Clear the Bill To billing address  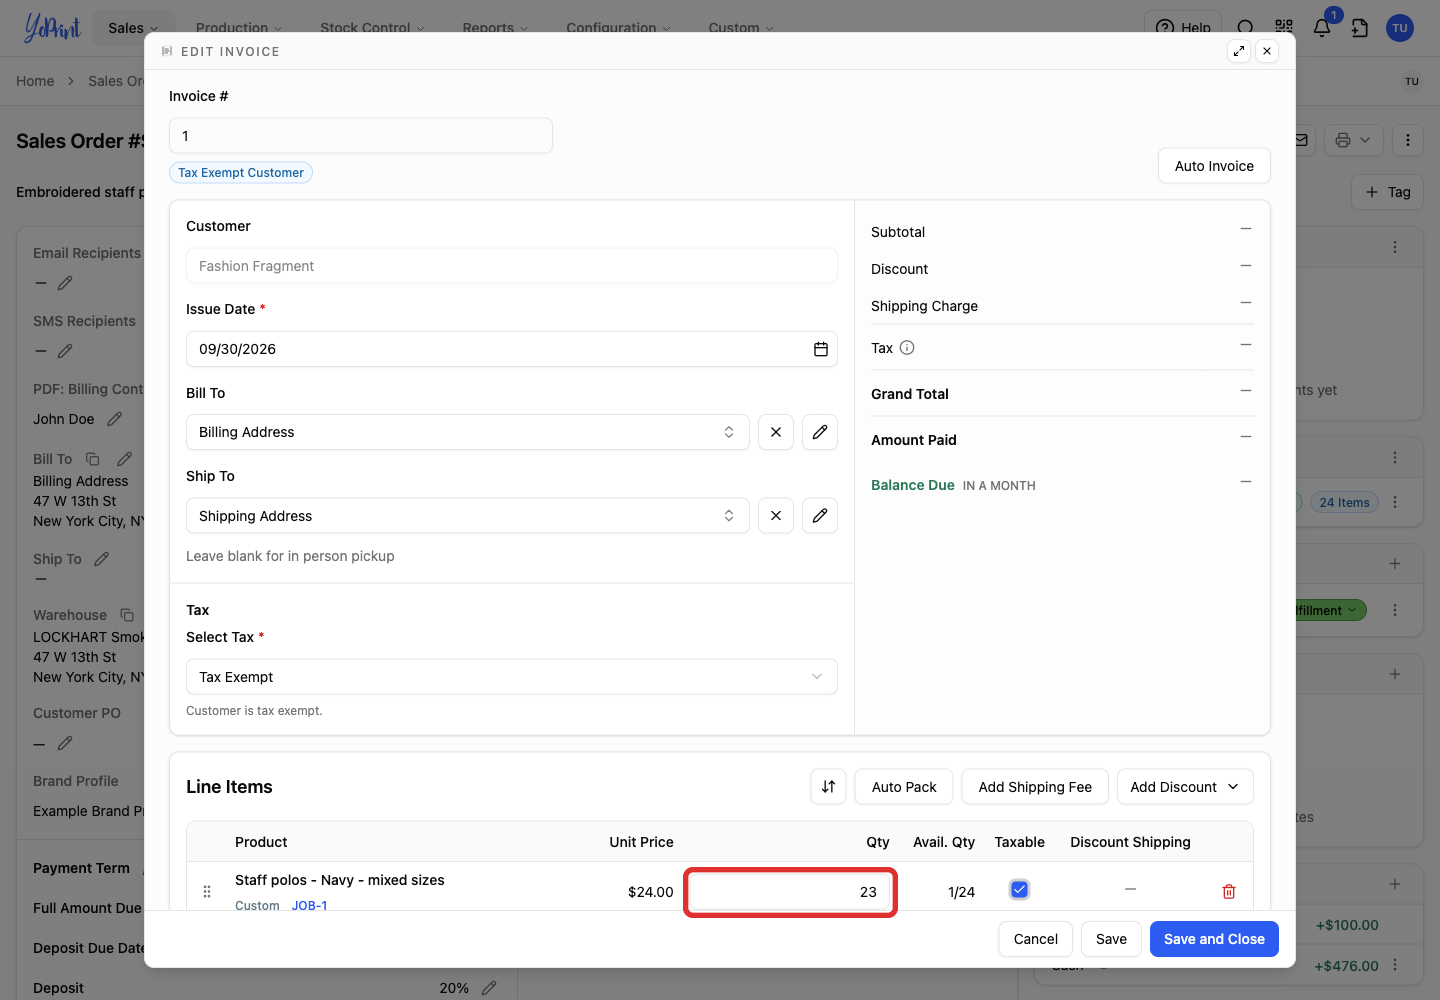pos(776,432)
